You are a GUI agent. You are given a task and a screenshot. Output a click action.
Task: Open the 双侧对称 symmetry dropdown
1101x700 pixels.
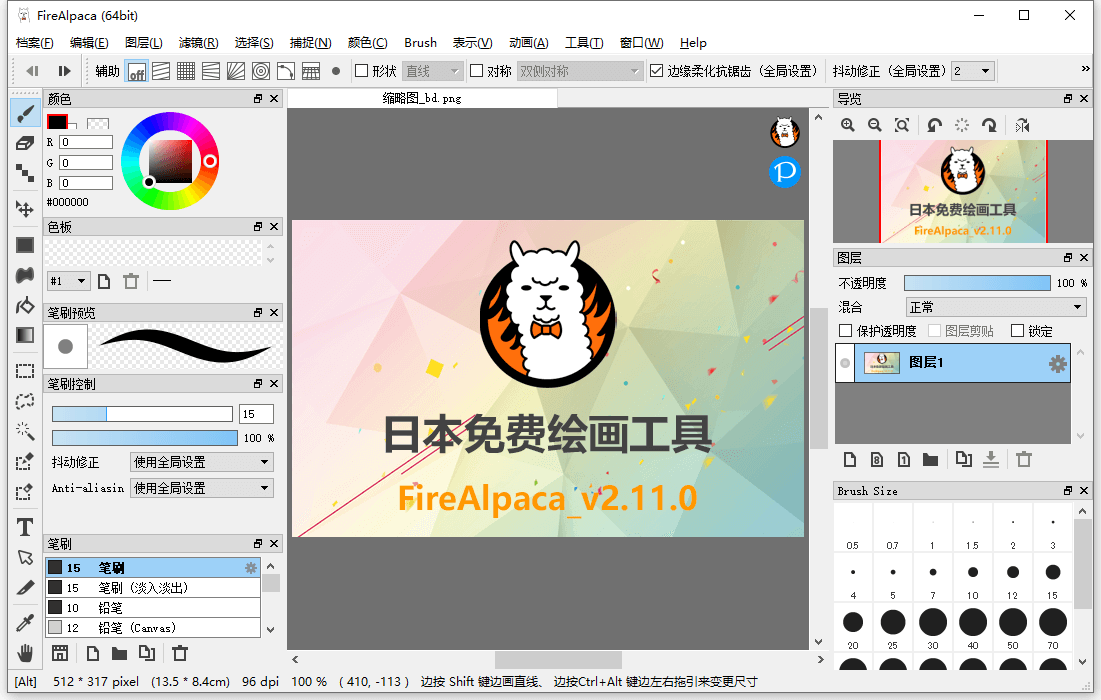(x=580, y=71)
